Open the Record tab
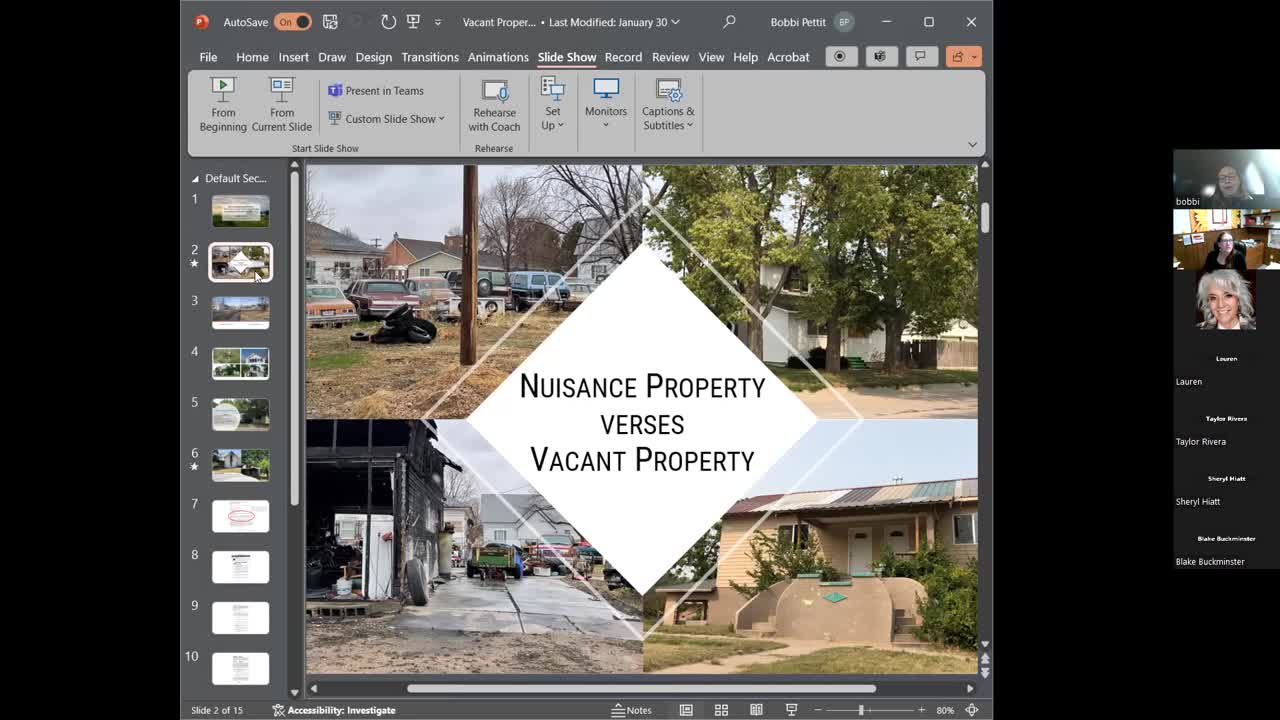The image size is (1280, 720). 623,57
